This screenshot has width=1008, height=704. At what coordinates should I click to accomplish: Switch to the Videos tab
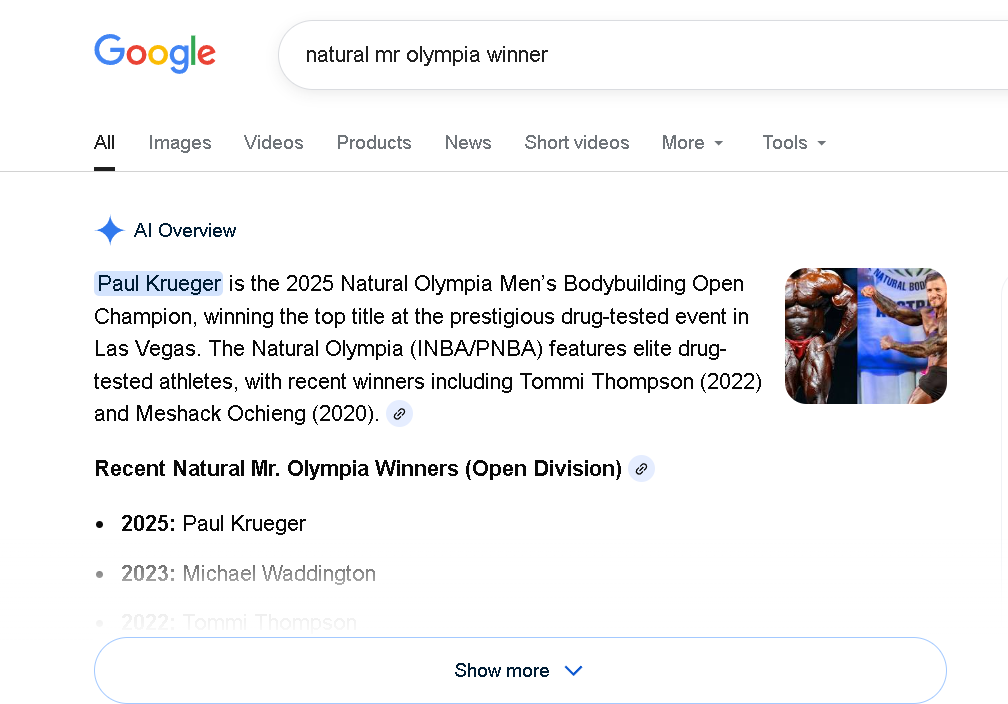point(273,142)
